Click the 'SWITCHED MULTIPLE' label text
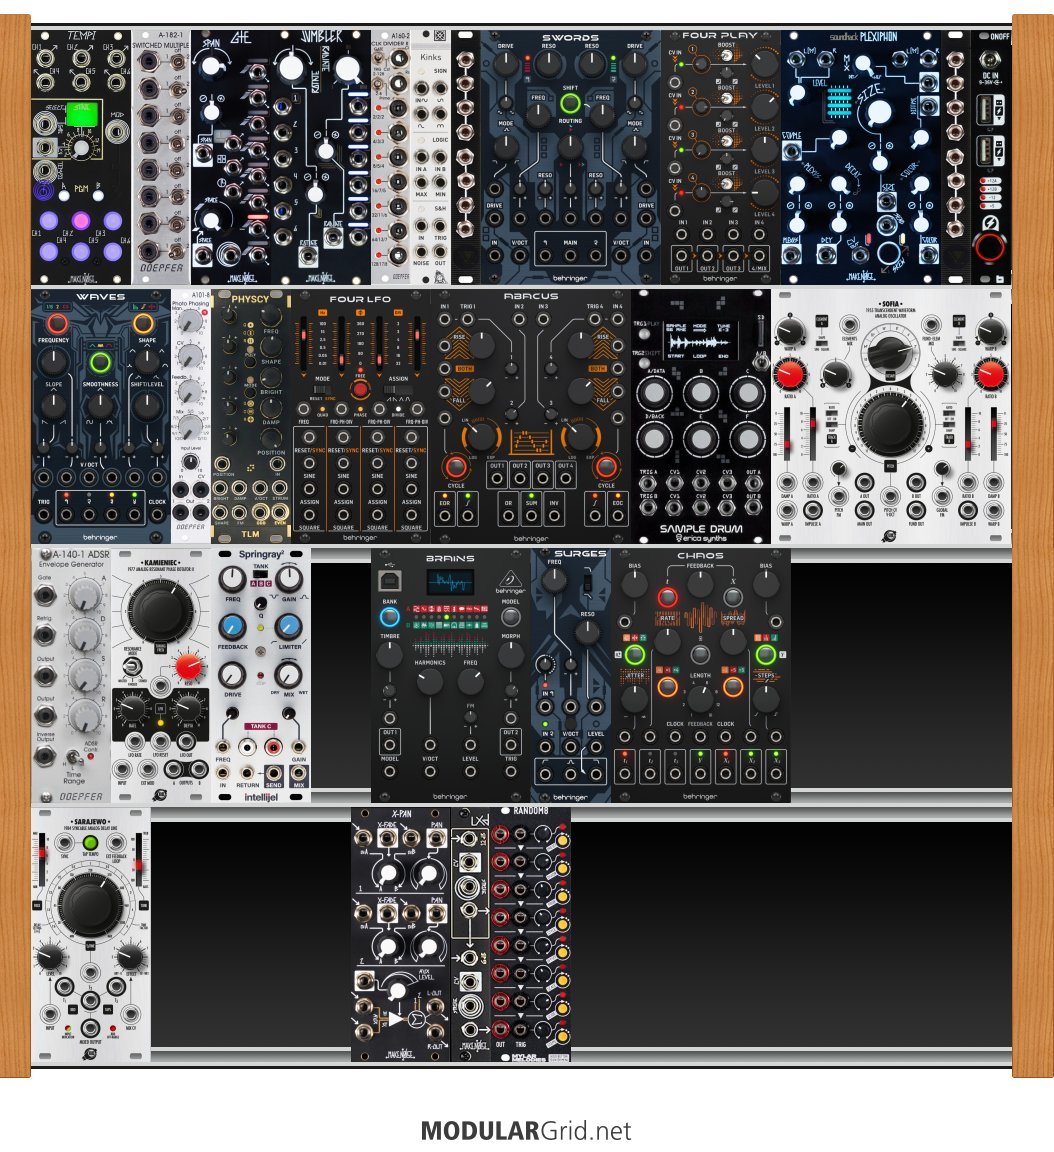 click(161, 46)
